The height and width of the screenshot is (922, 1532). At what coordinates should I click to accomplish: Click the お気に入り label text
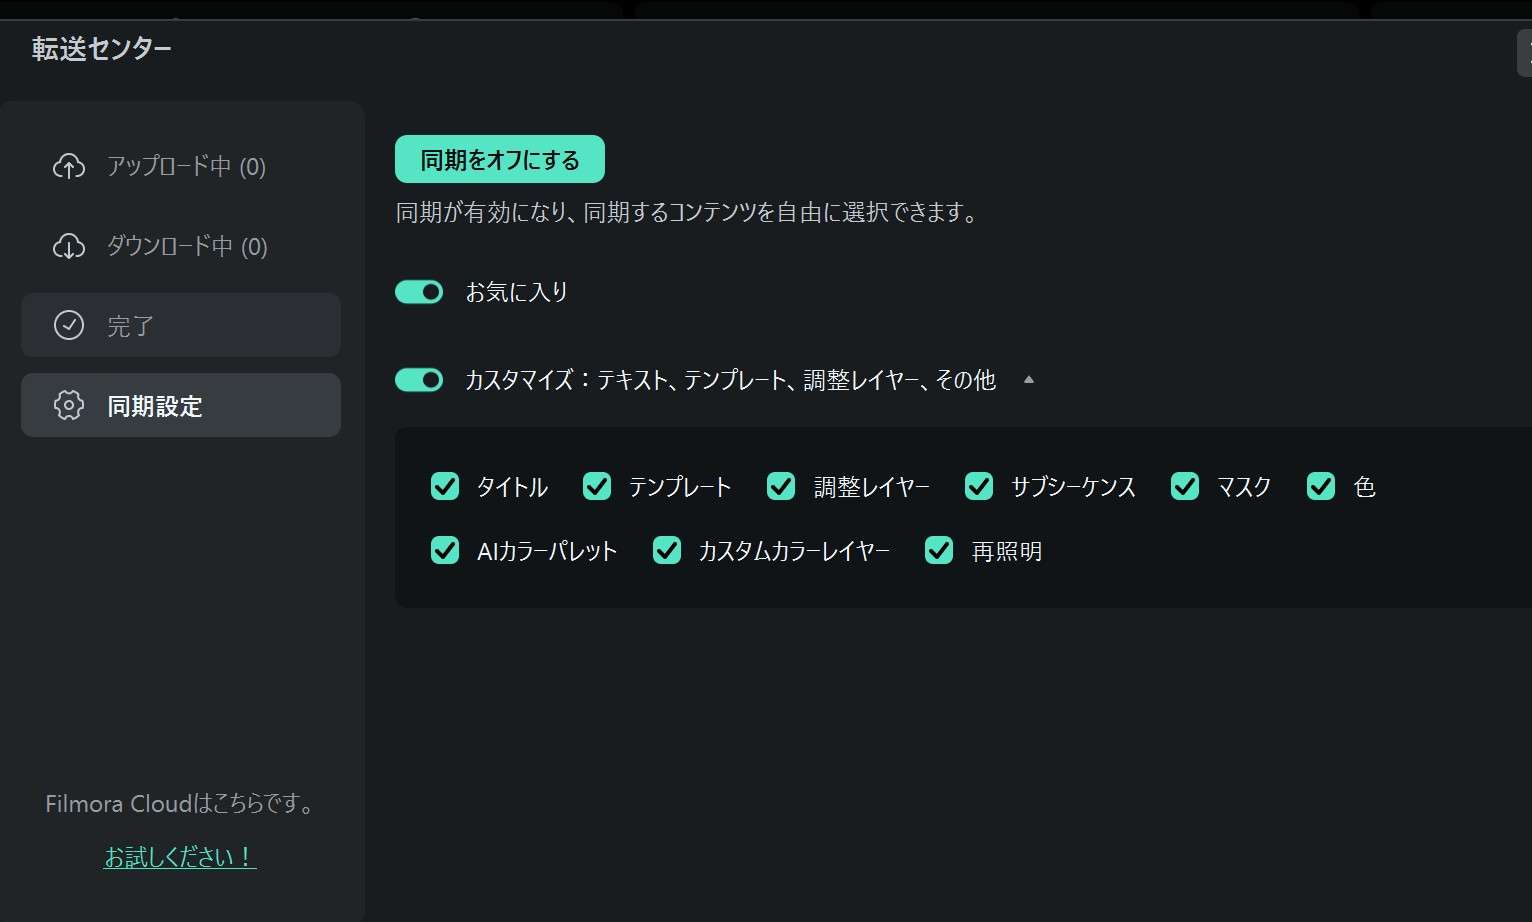(517, 292)
